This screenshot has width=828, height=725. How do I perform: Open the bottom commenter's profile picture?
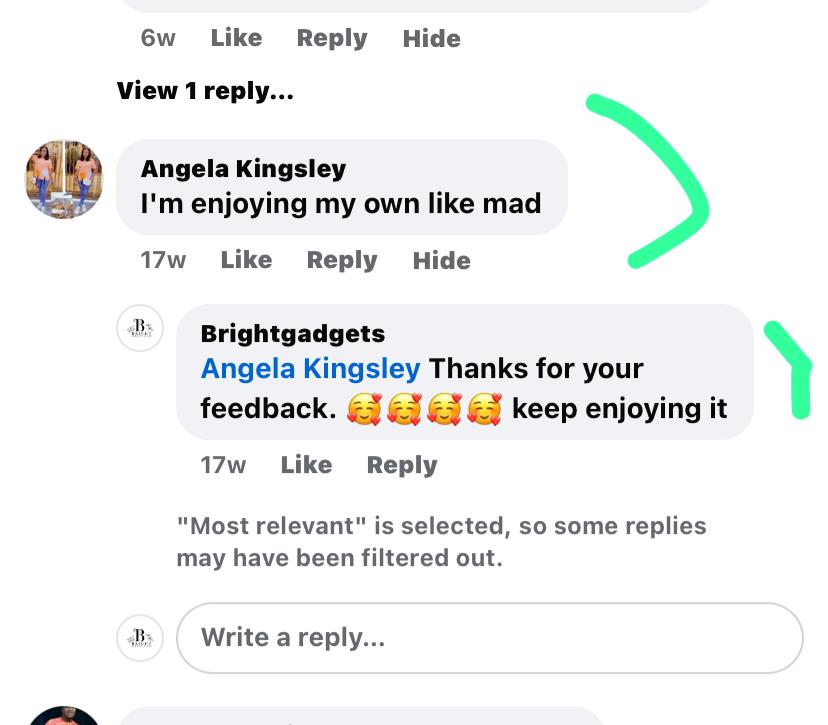pyautogui.click(x=64, y=715)
